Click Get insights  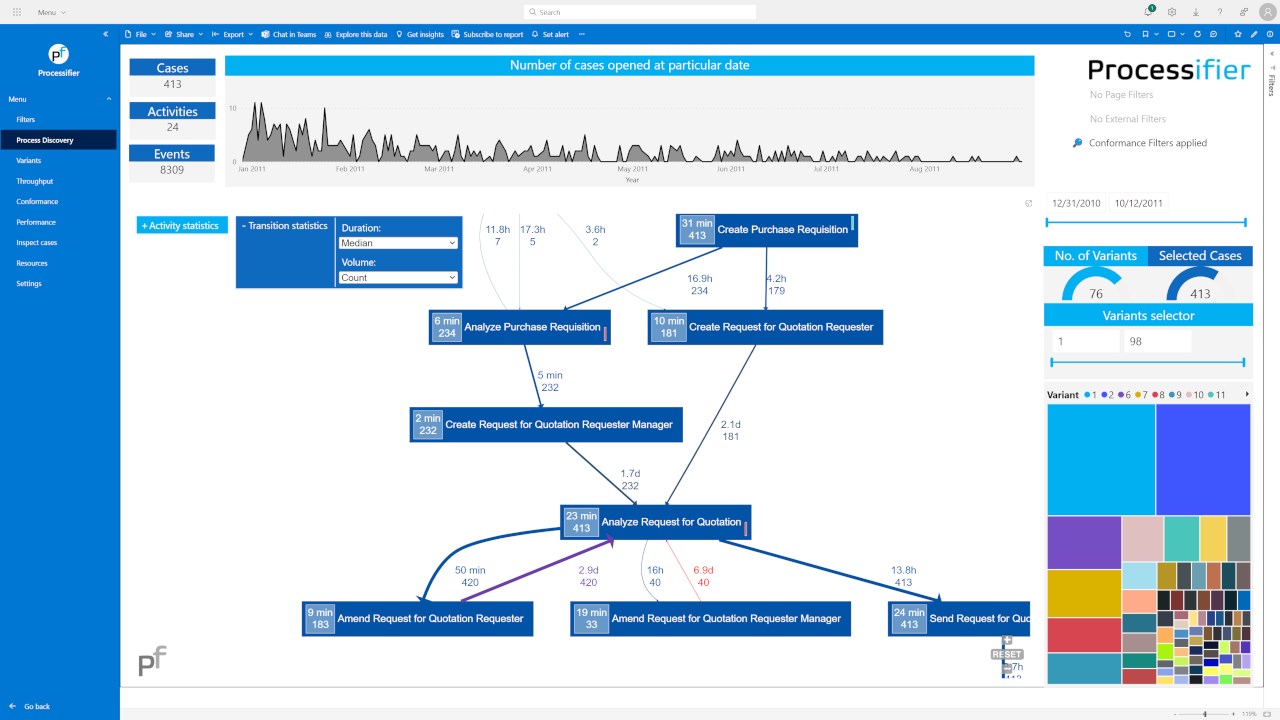(420, 34)
